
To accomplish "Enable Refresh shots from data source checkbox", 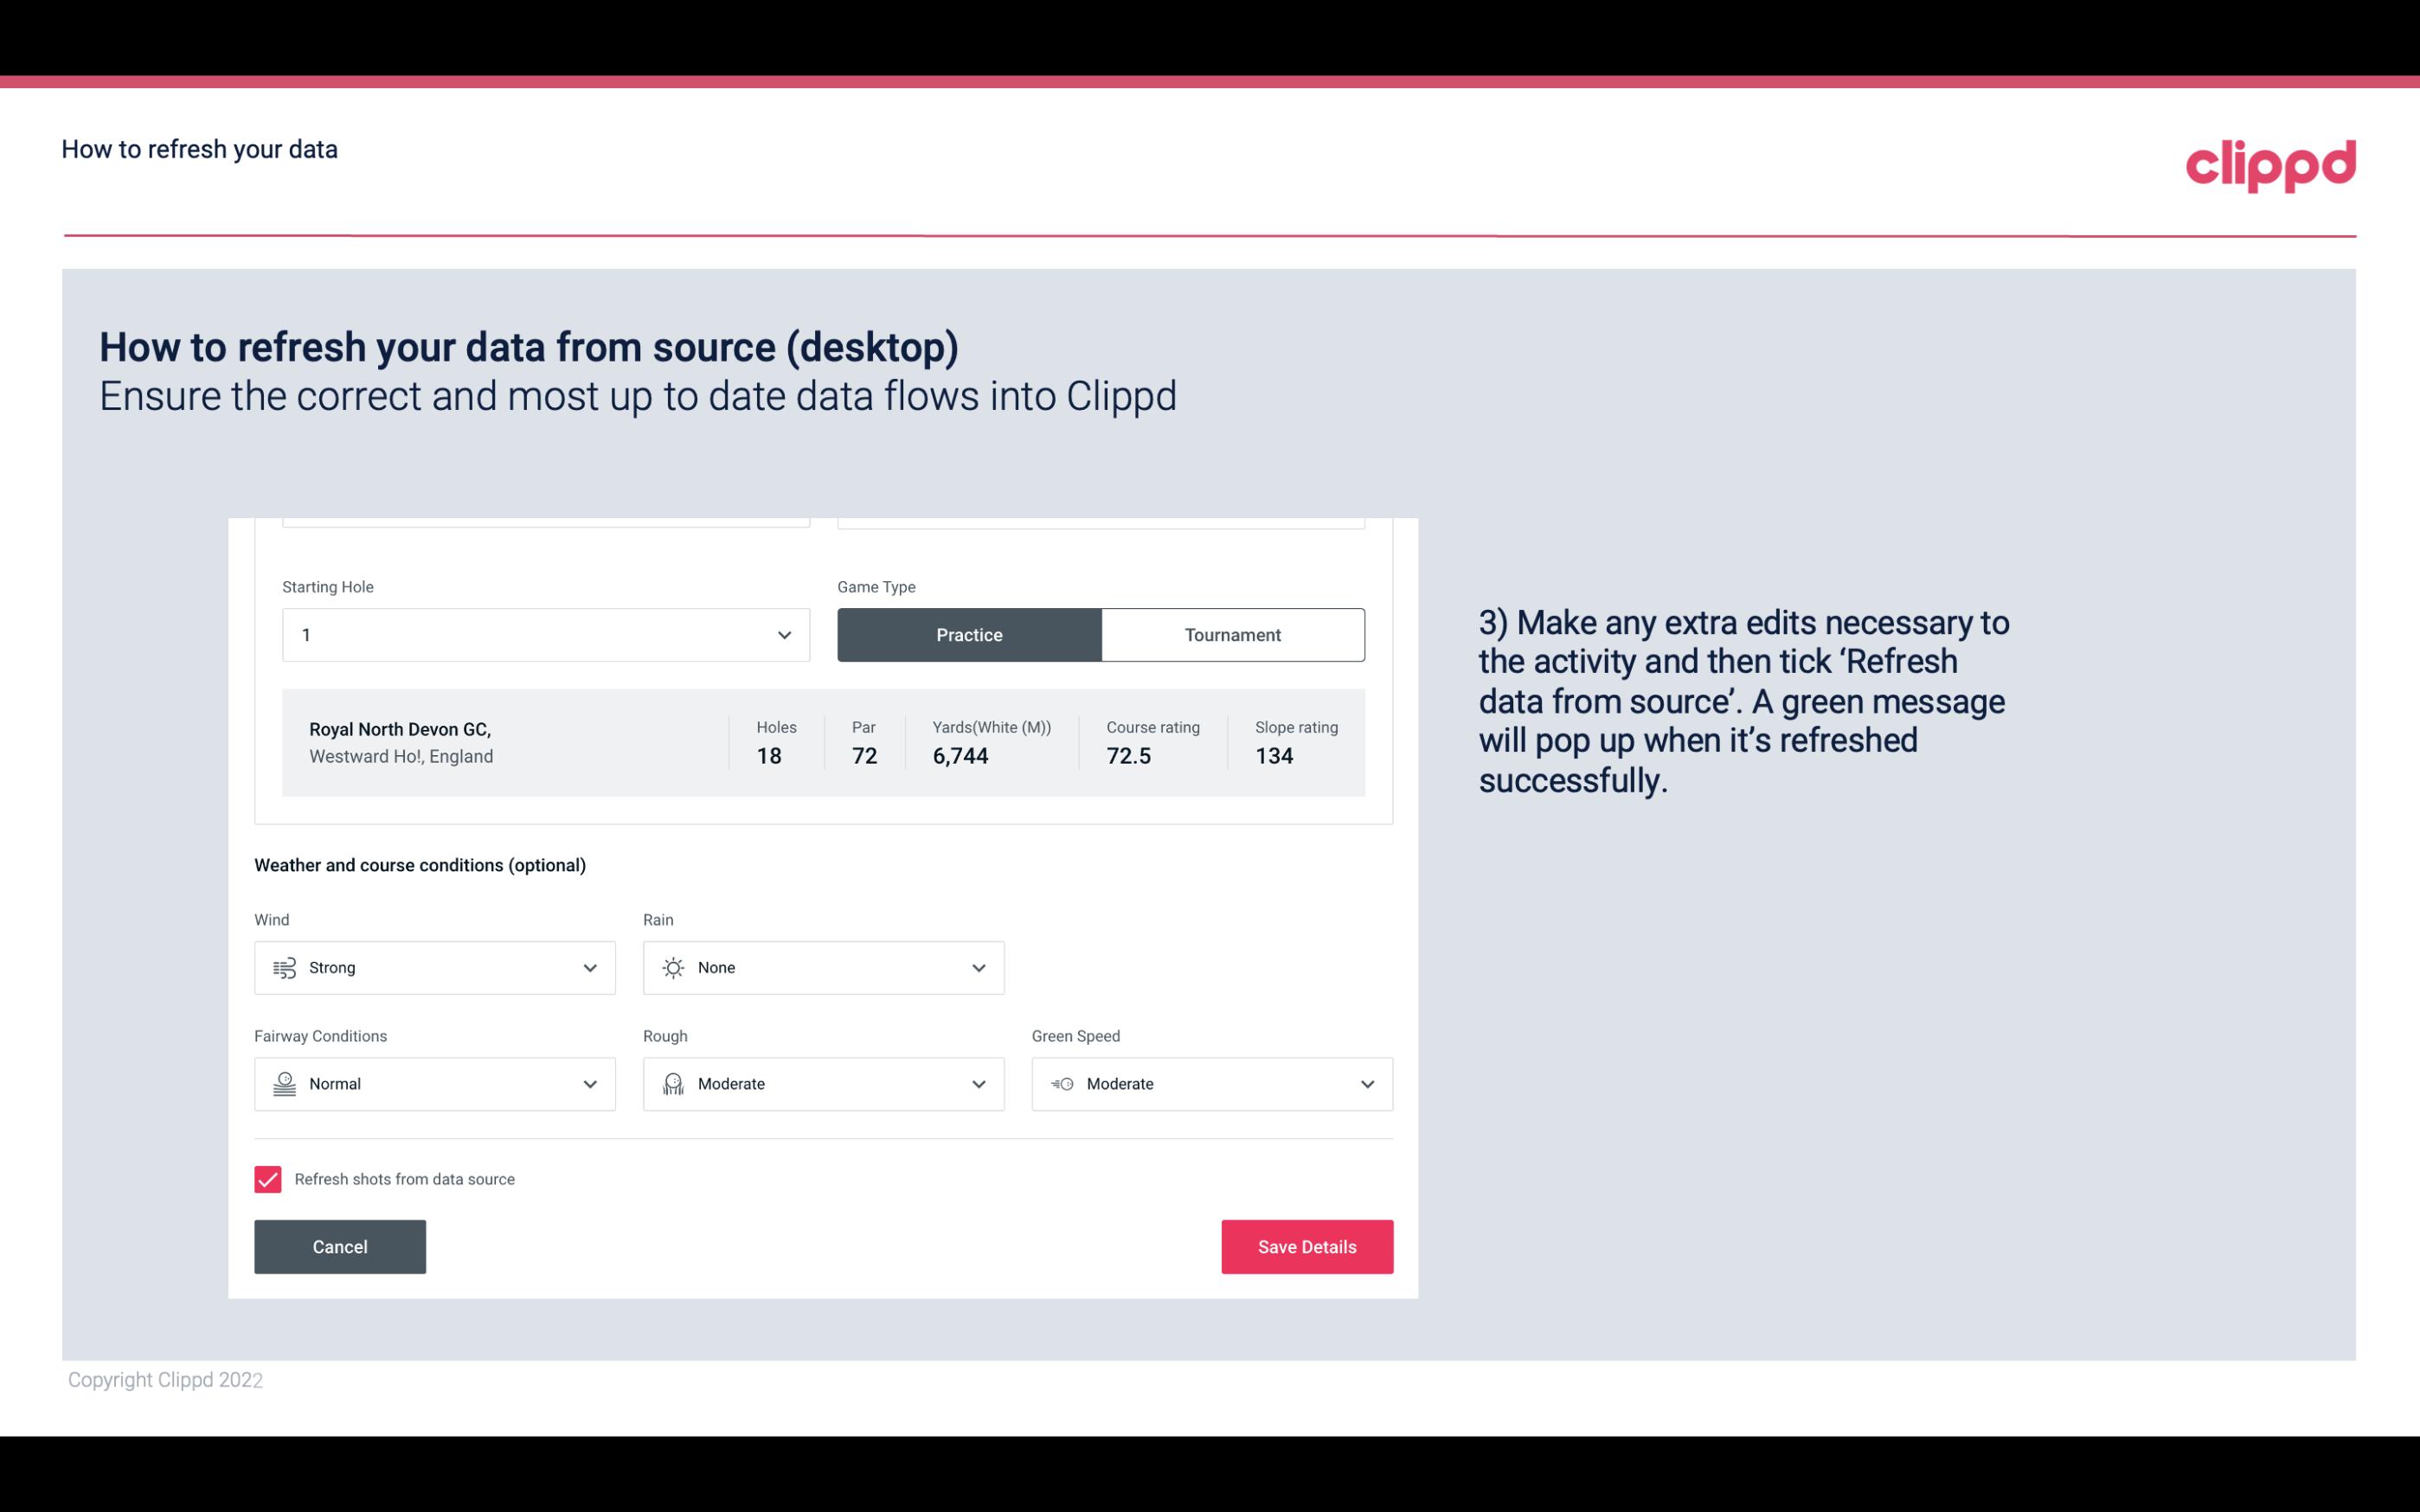I will [268, 1179].
